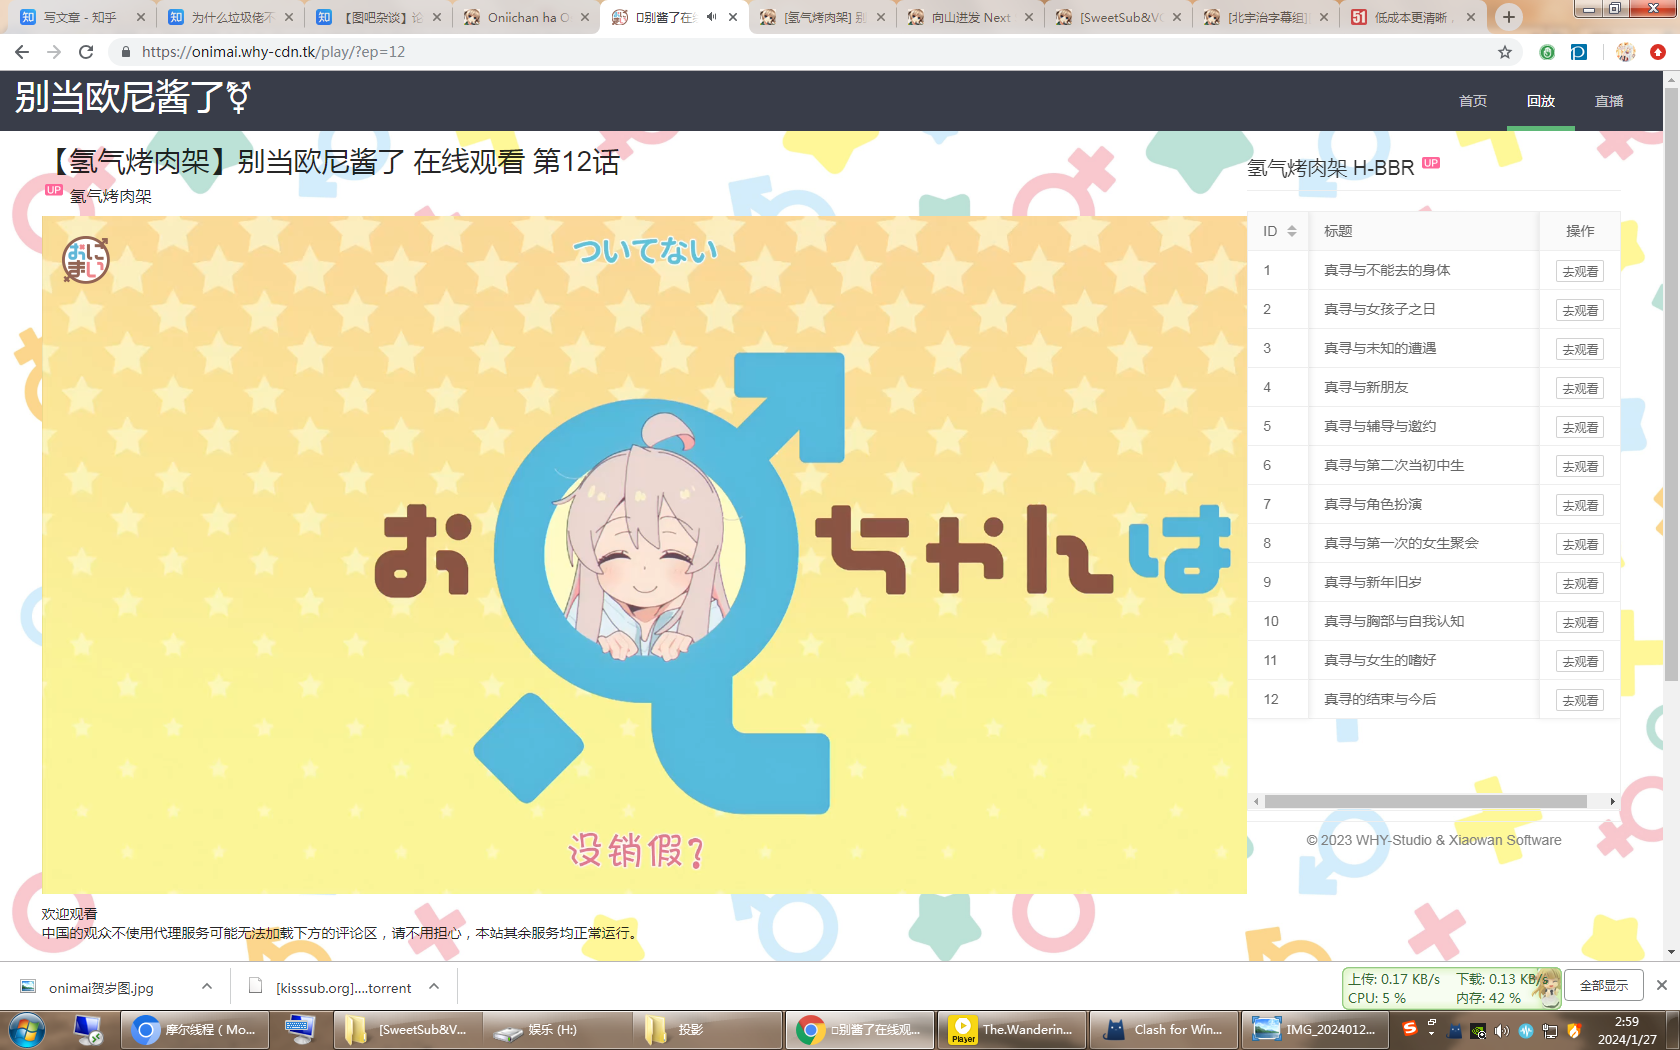Open the network connection tray icon
This screenshot has height=1050, width=1680.
tap(1549, 1029)
